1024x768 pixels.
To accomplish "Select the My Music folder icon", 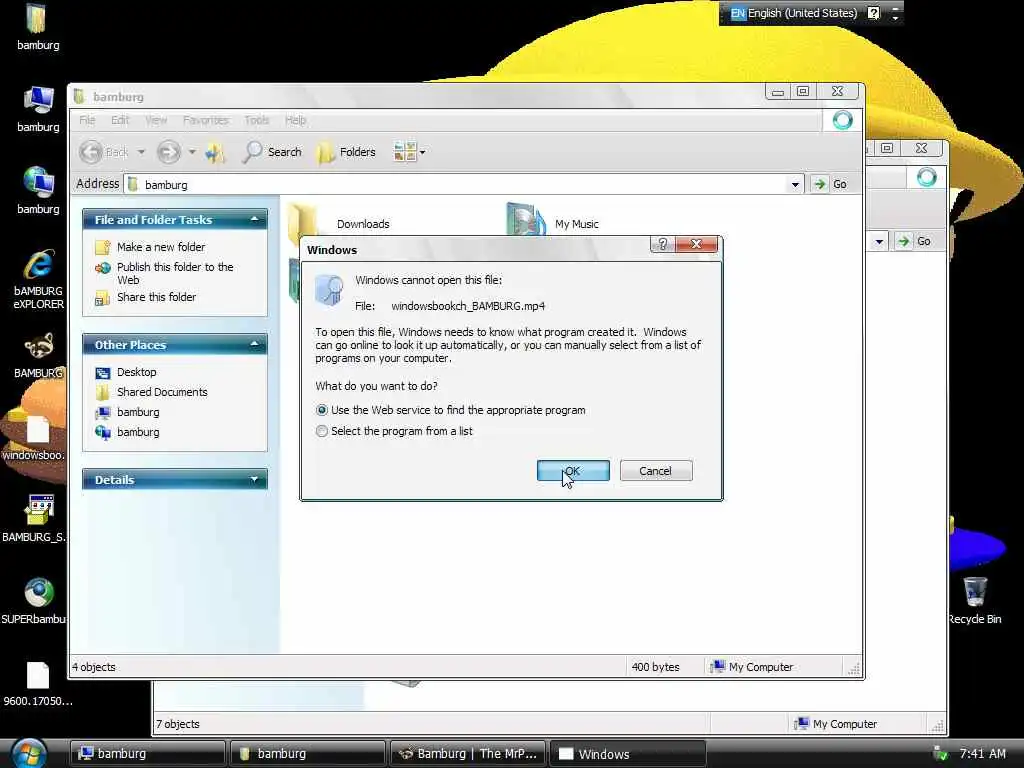I will point(525,219).
